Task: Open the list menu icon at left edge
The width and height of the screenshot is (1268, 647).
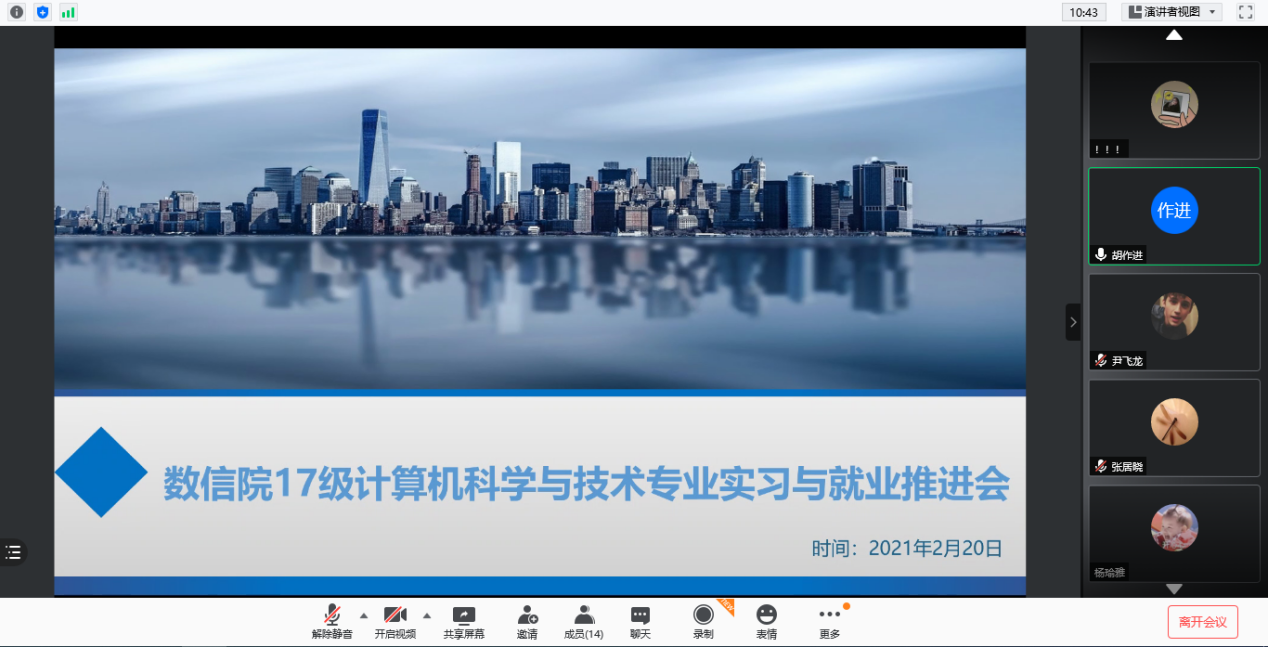Action: pos(13,552)
